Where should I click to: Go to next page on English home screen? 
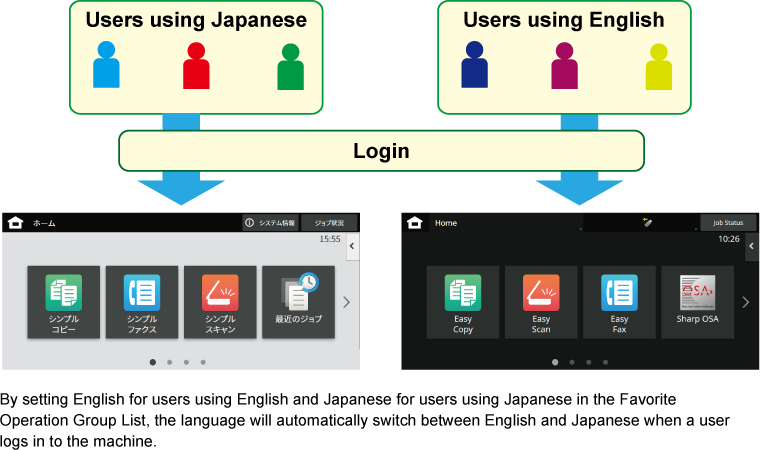click(x=745, y=302)
